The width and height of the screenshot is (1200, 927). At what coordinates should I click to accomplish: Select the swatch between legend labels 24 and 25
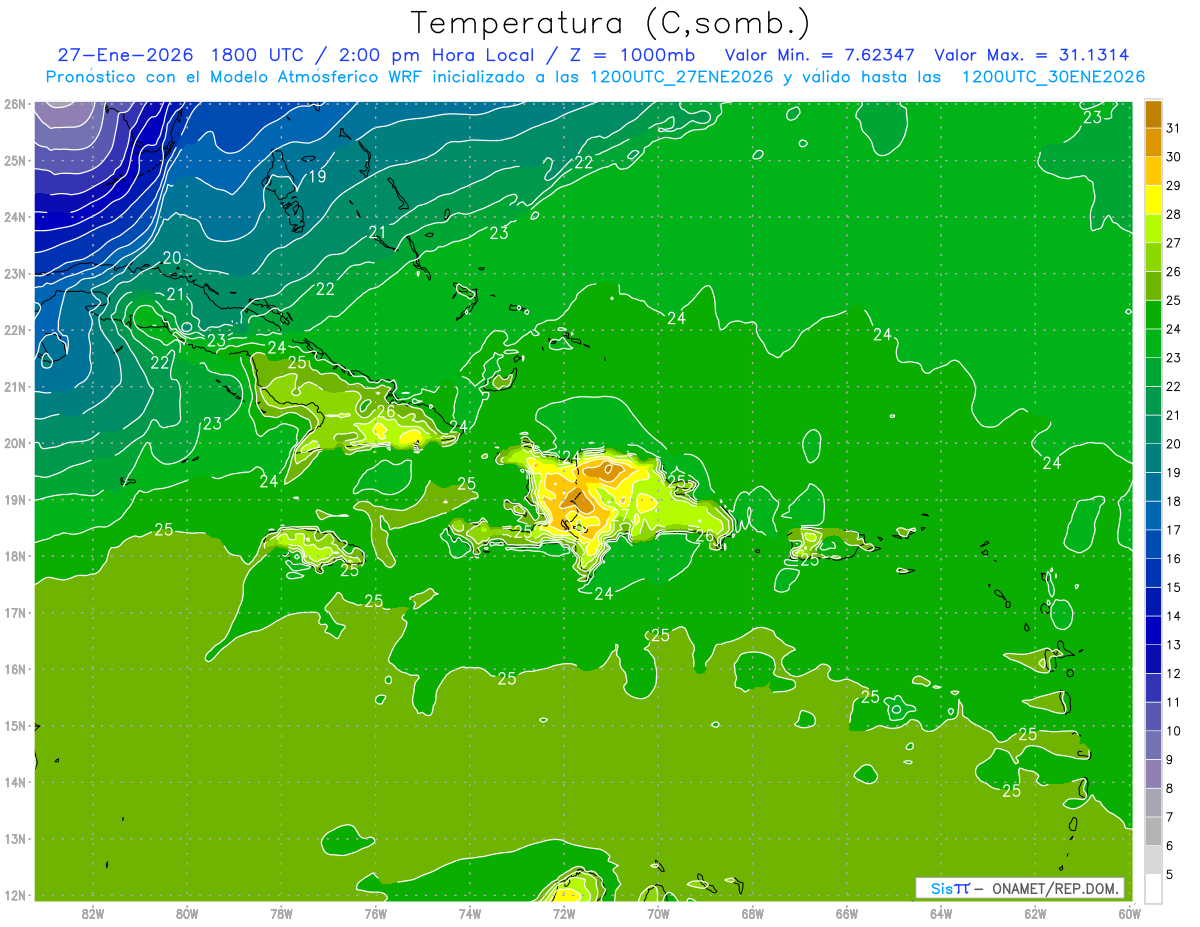pos(1153,315)
